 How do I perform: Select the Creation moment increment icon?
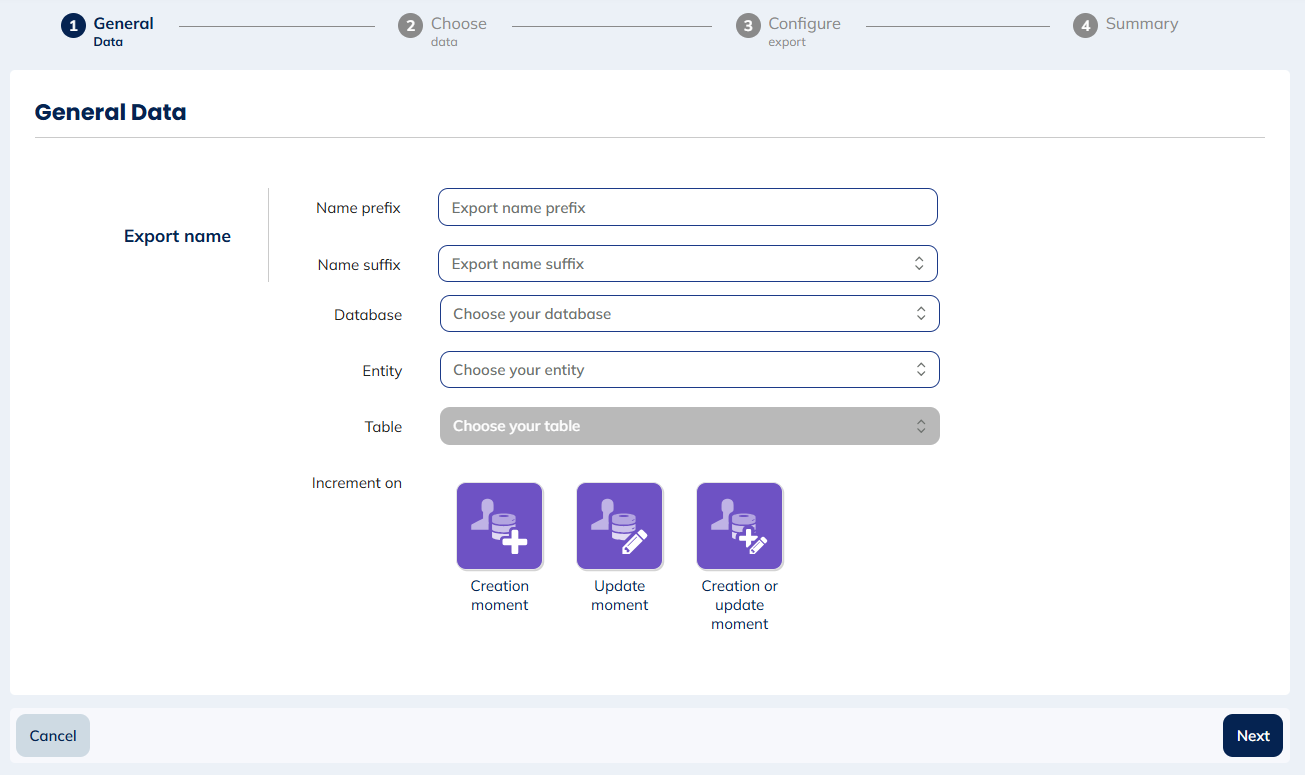coord(499,525)
